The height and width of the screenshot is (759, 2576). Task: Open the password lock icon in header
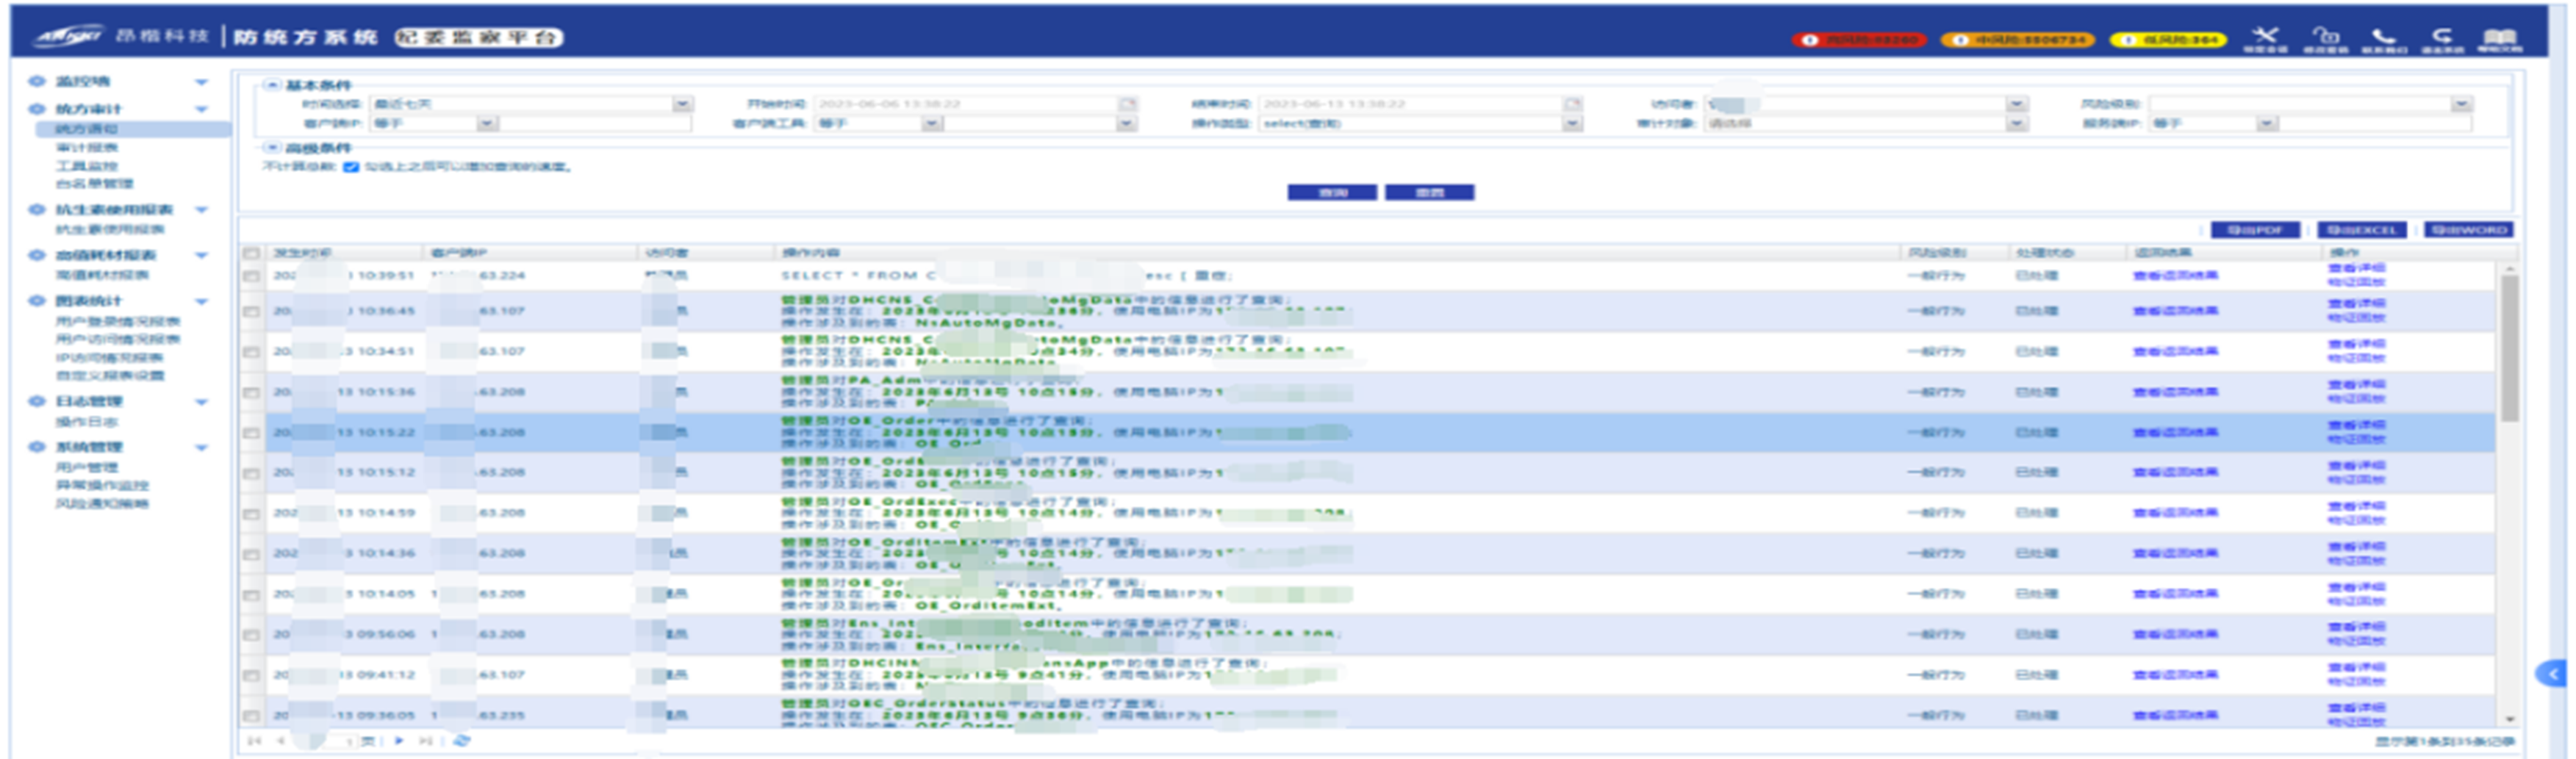click(x=2326, y=35)
